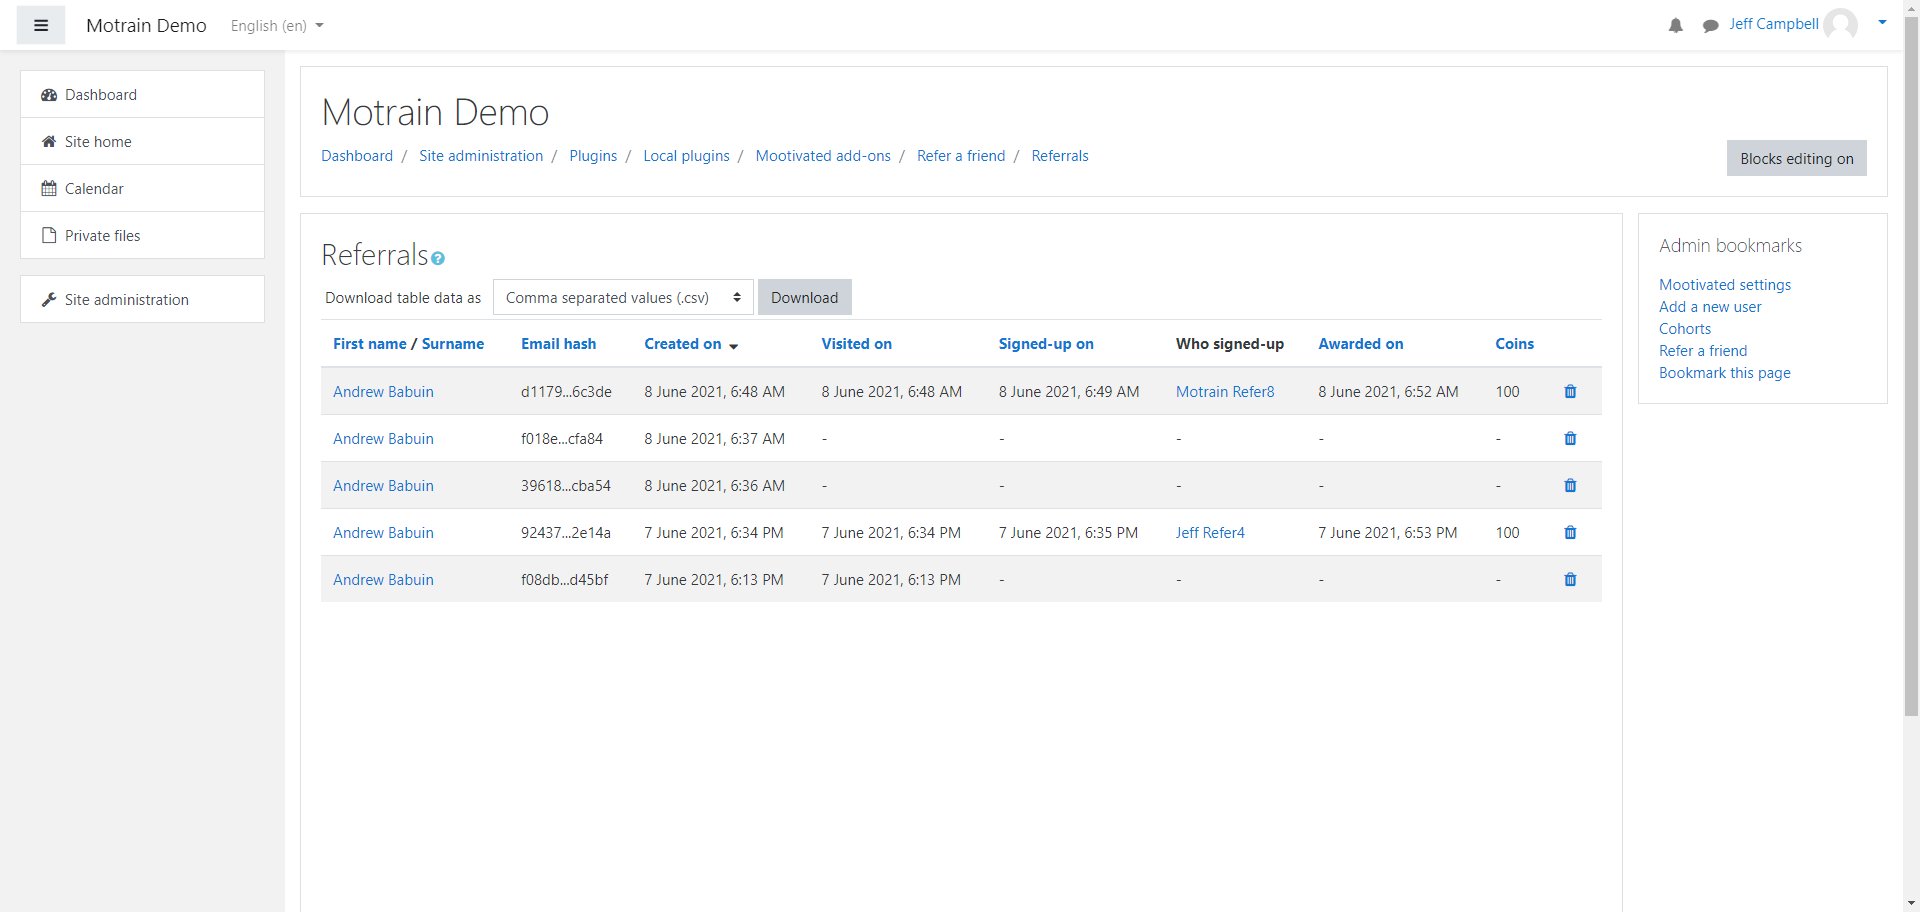This screenshot has width=1920, height=912.
Task: Go to Mootivated add-ons breadcrumb link
Action: click(823, 156)
